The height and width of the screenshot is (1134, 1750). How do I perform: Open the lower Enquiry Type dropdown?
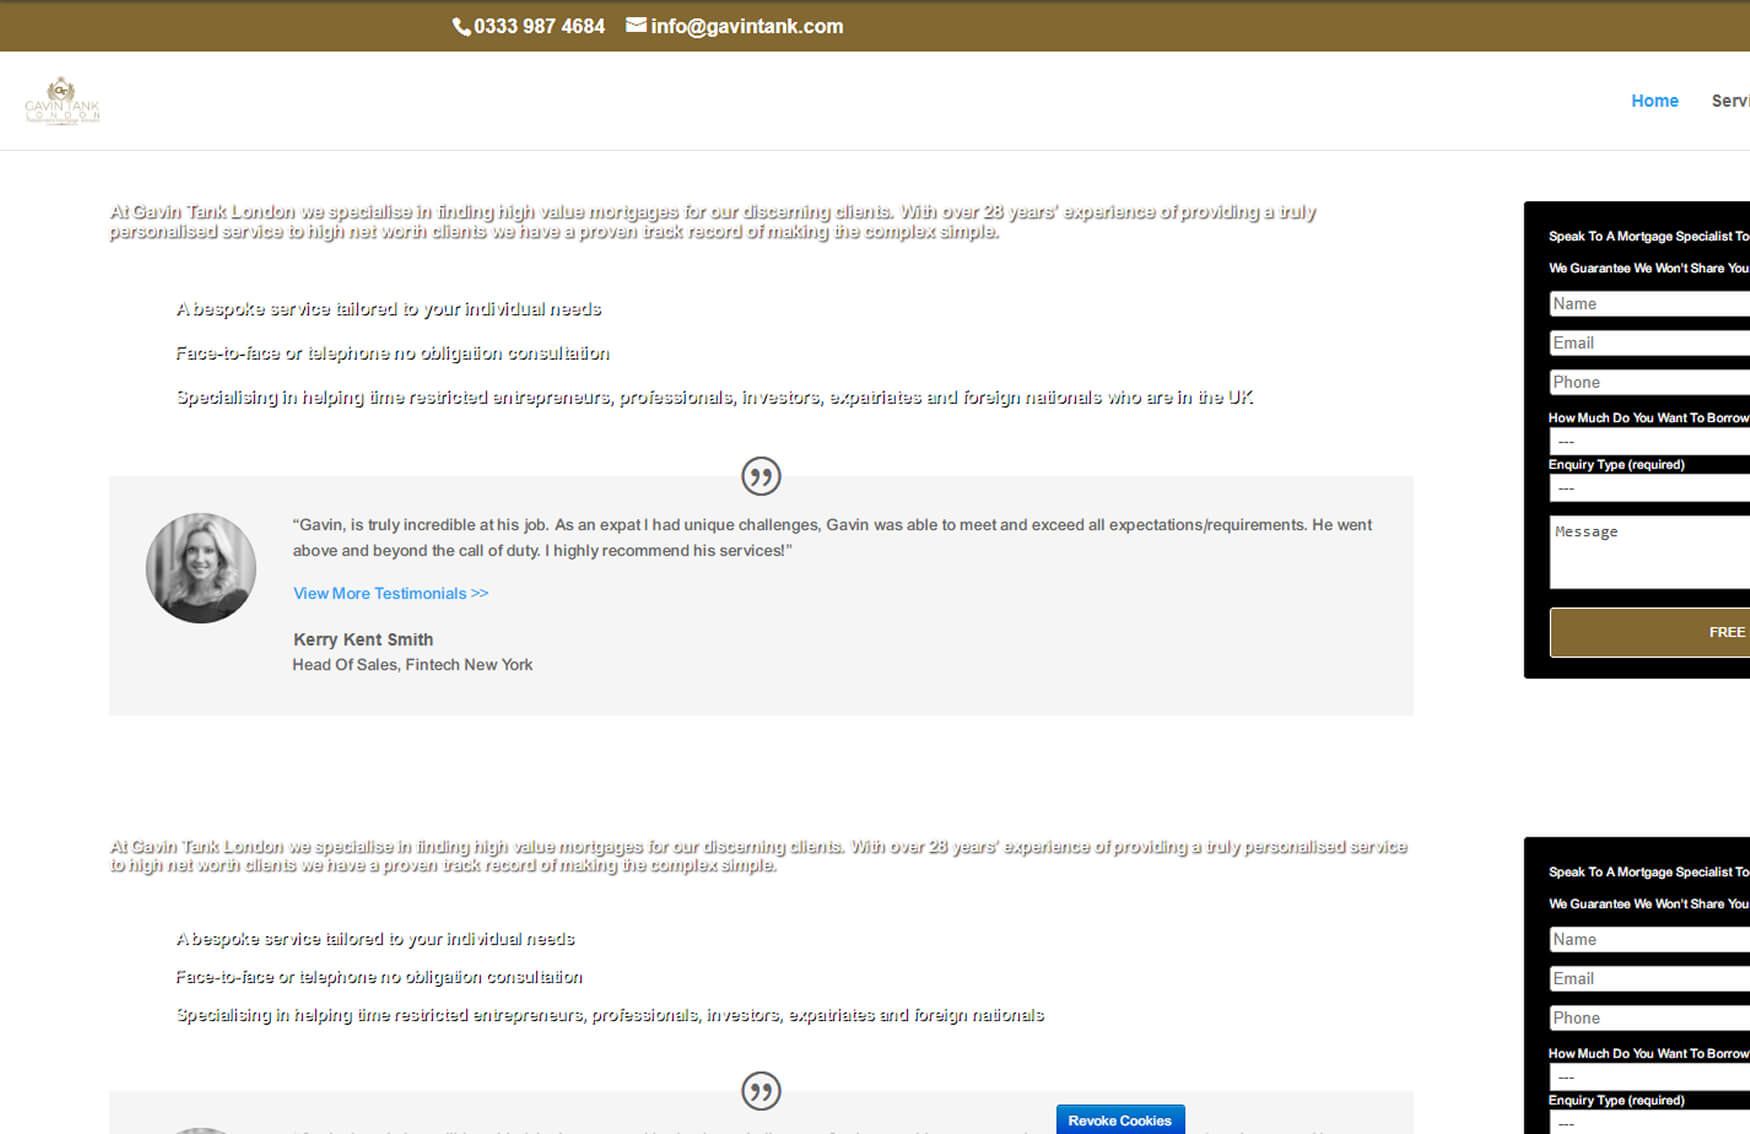pos(1650,1123)
